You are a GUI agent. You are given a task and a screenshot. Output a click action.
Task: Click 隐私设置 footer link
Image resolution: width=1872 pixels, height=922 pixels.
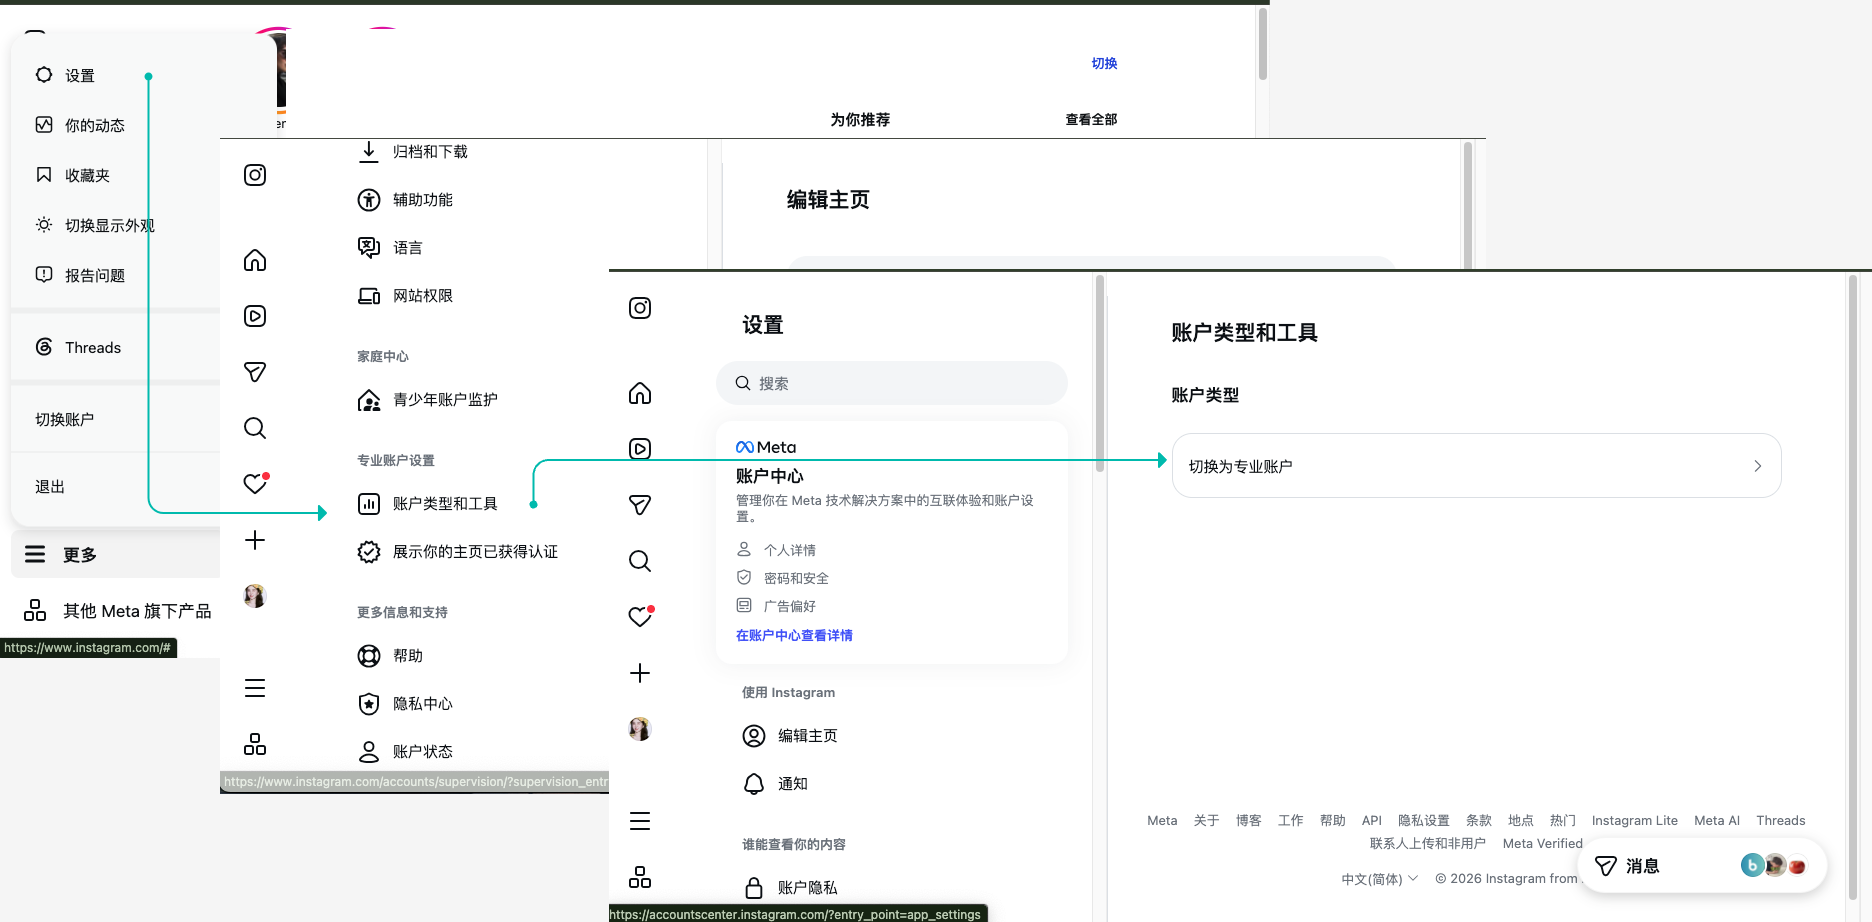1424,820
